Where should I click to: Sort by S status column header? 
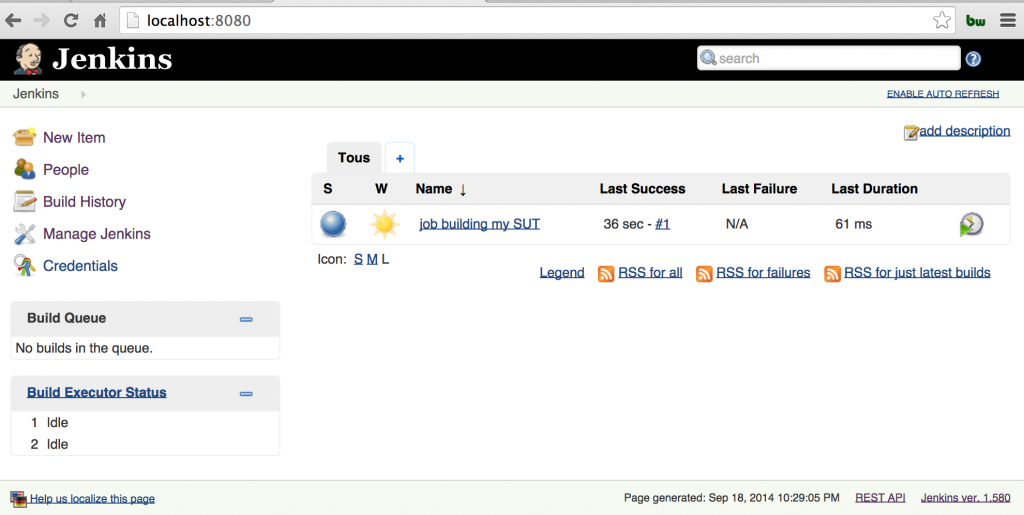click(328, 189)
